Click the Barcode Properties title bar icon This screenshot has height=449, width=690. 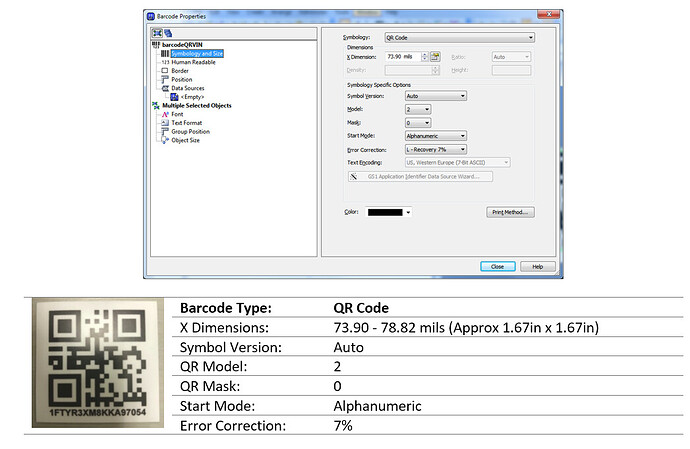tap(151, 16)
